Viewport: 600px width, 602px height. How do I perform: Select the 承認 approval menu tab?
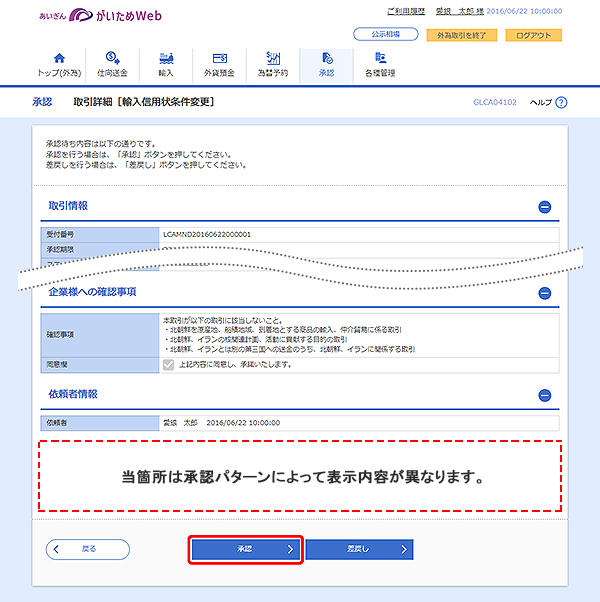point(326,65)
